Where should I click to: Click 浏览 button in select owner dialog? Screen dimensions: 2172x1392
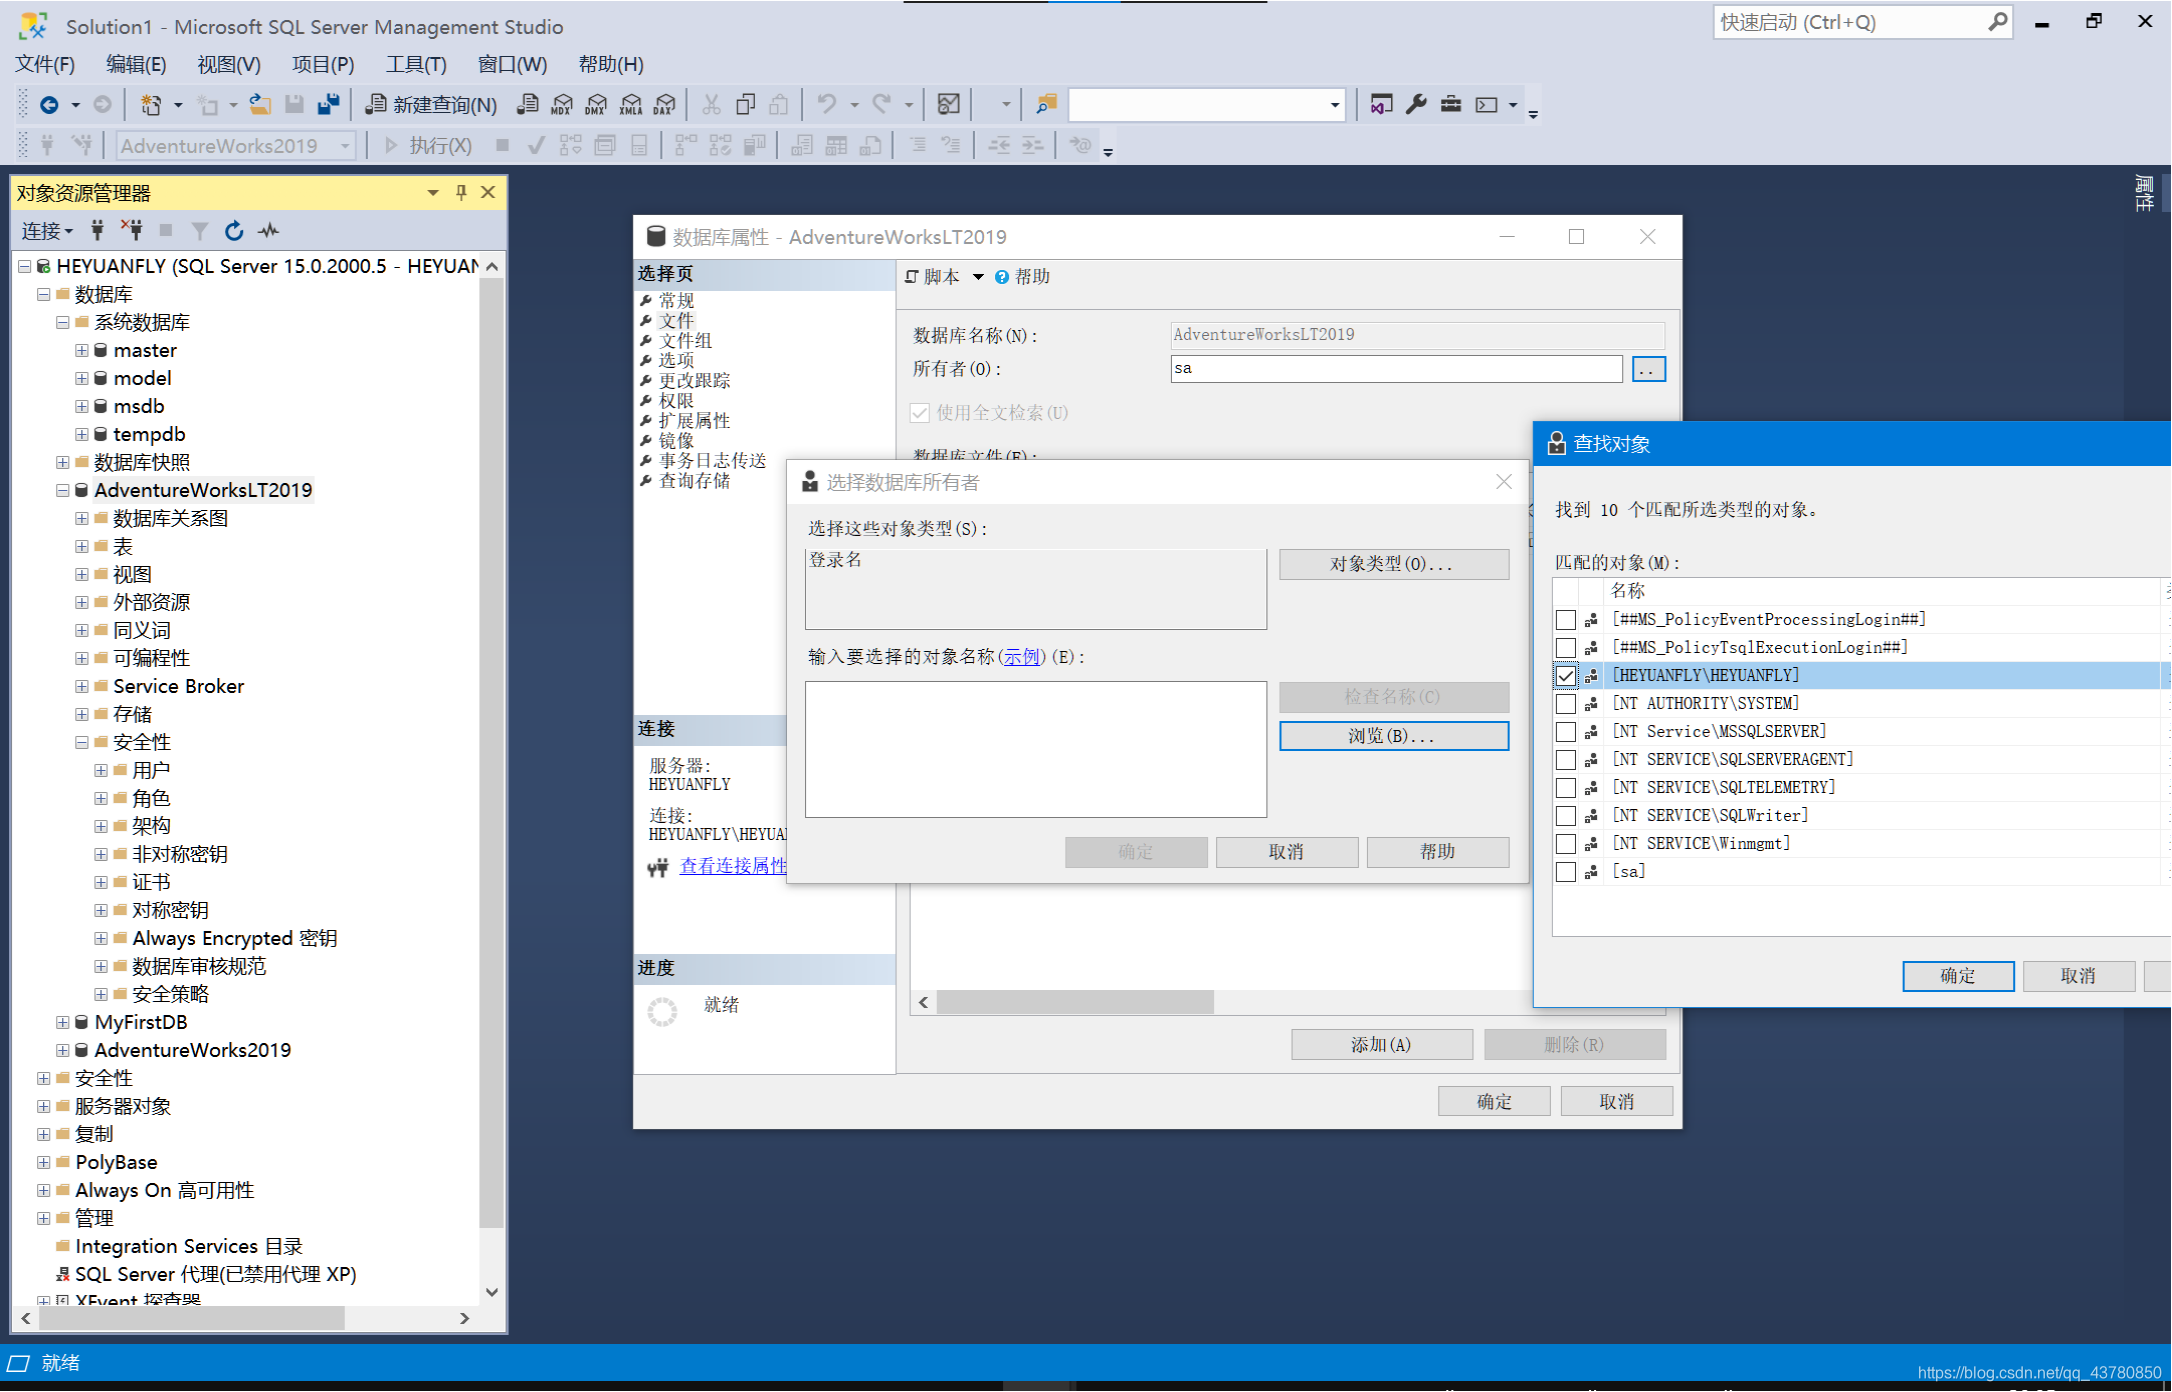(1387, 735)
